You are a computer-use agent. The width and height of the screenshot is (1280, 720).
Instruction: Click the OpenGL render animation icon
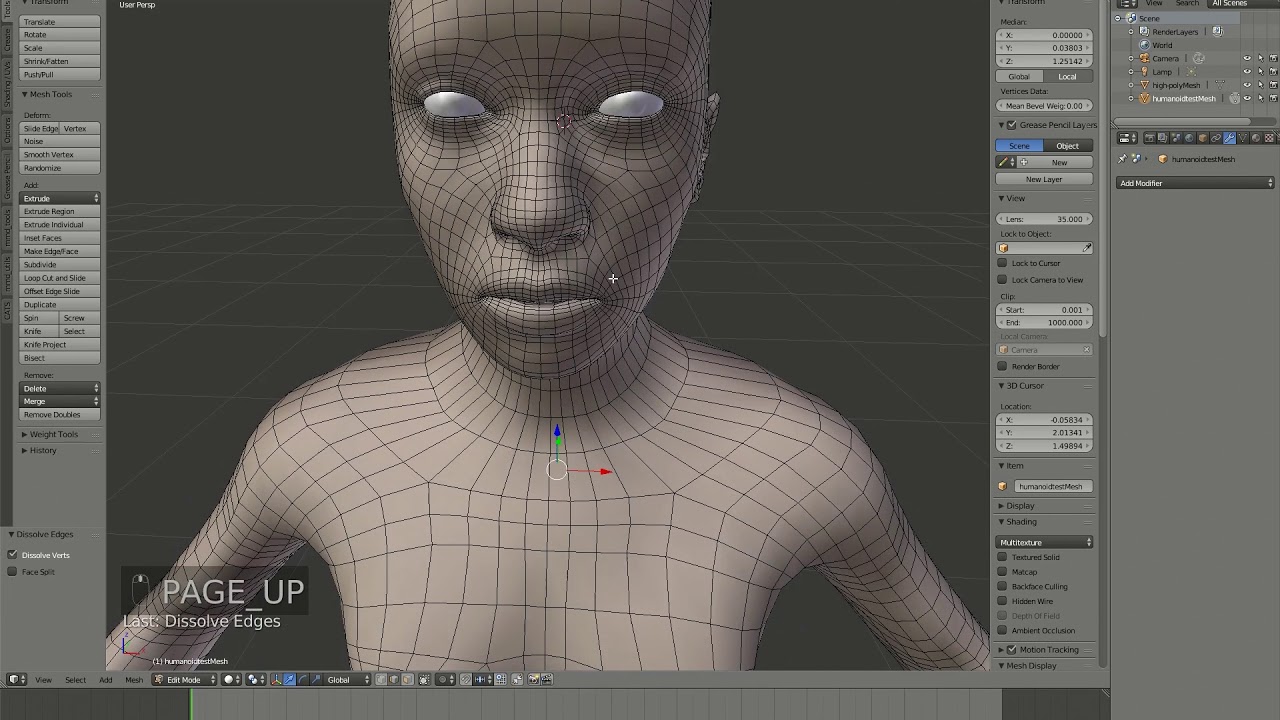pos(547,680)
